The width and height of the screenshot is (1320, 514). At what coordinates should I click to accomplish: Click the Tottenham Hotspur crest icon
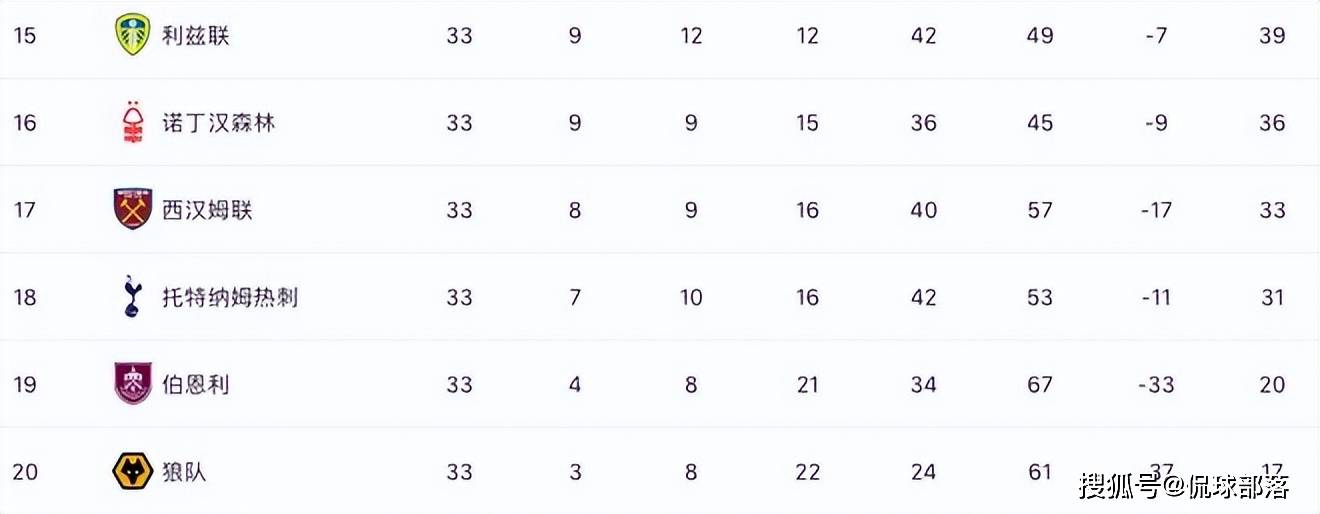tap(133, 297)
